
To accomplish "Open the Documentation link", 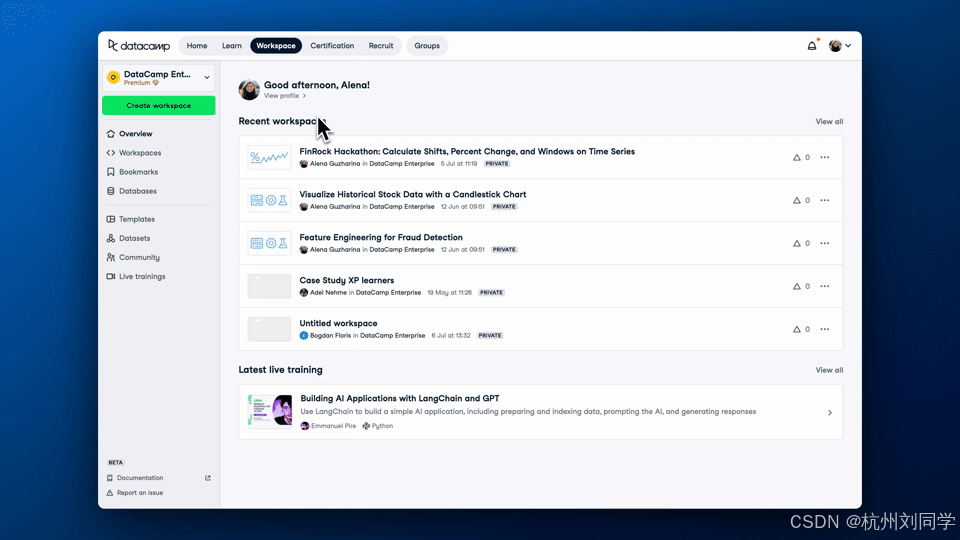I will click(x=140, y=478).
